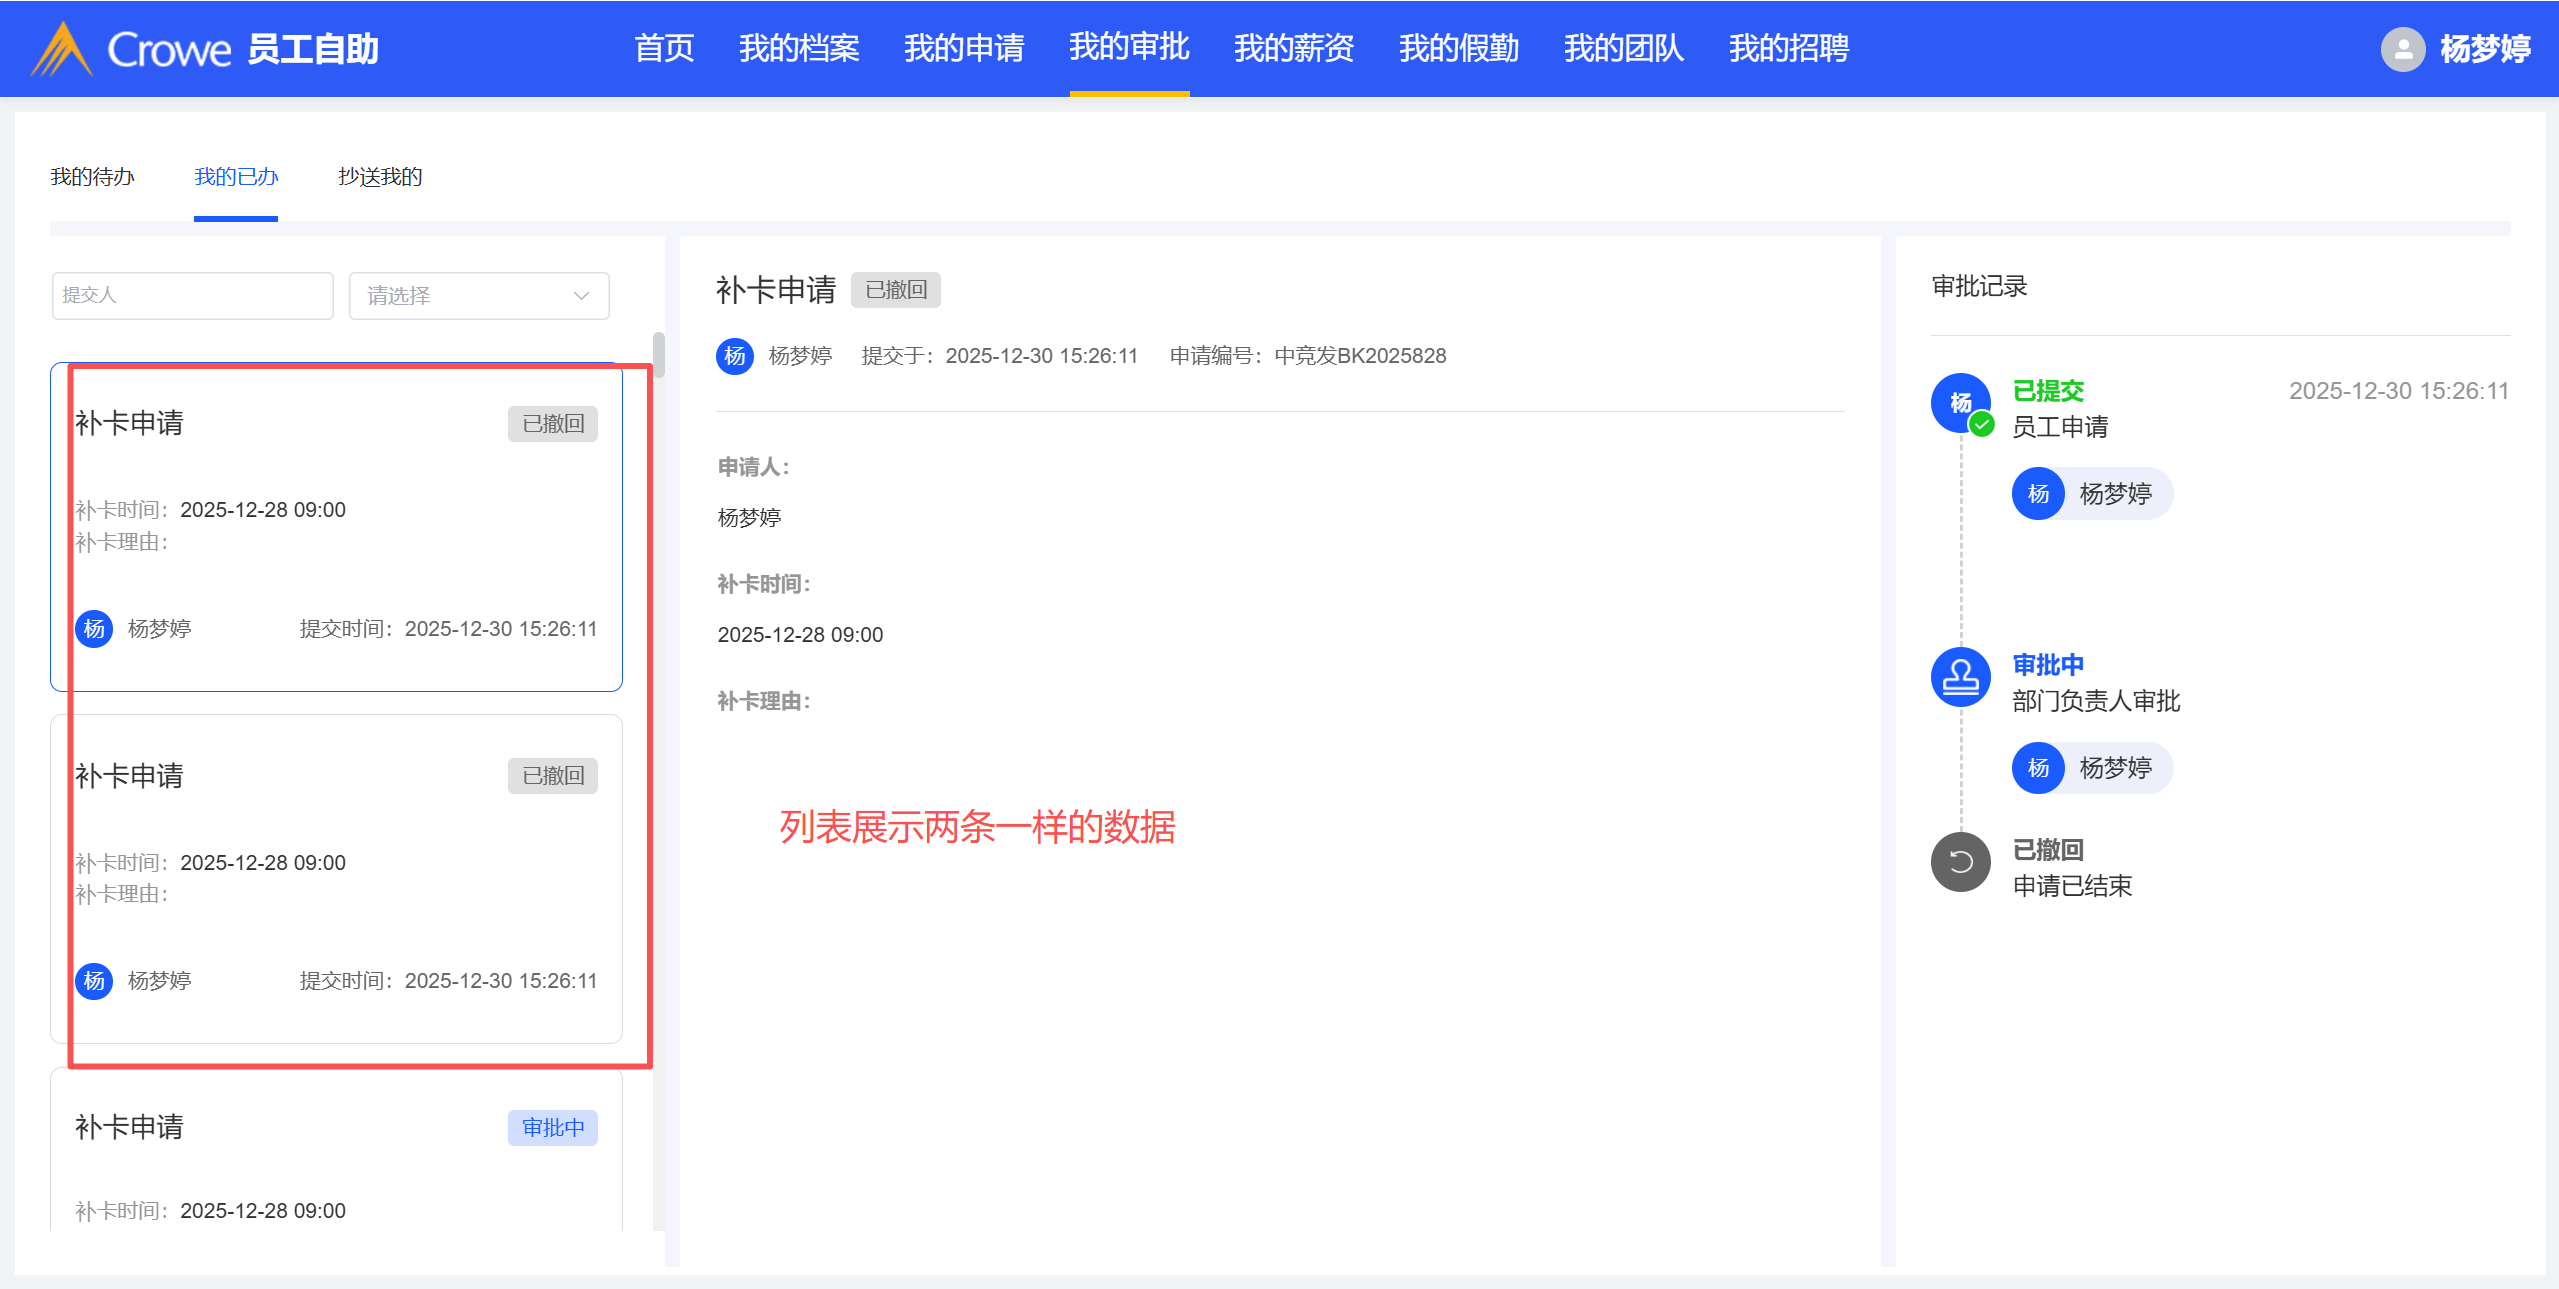Image resolution: width=2559 pixels, height=1289 pixels.
Task: Open 我的薪资 menu item
Action: tap(1293, 48)
